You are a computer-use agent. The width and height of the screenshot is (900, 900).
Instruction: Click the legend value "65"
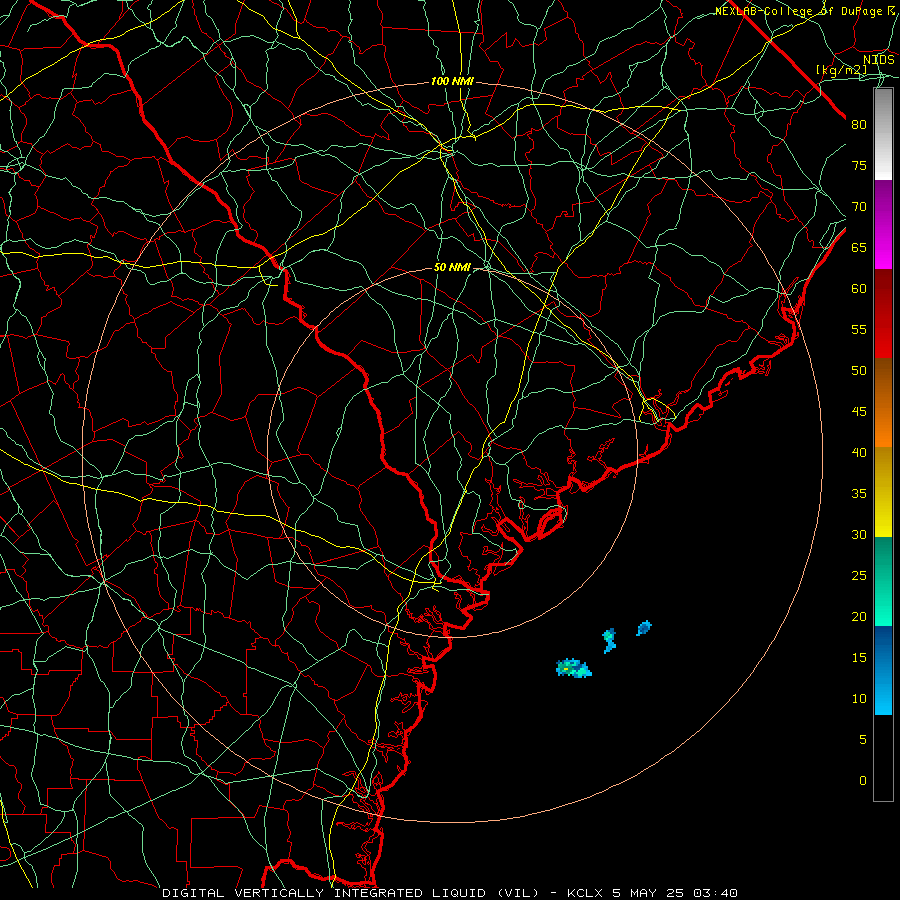(859, 247)
